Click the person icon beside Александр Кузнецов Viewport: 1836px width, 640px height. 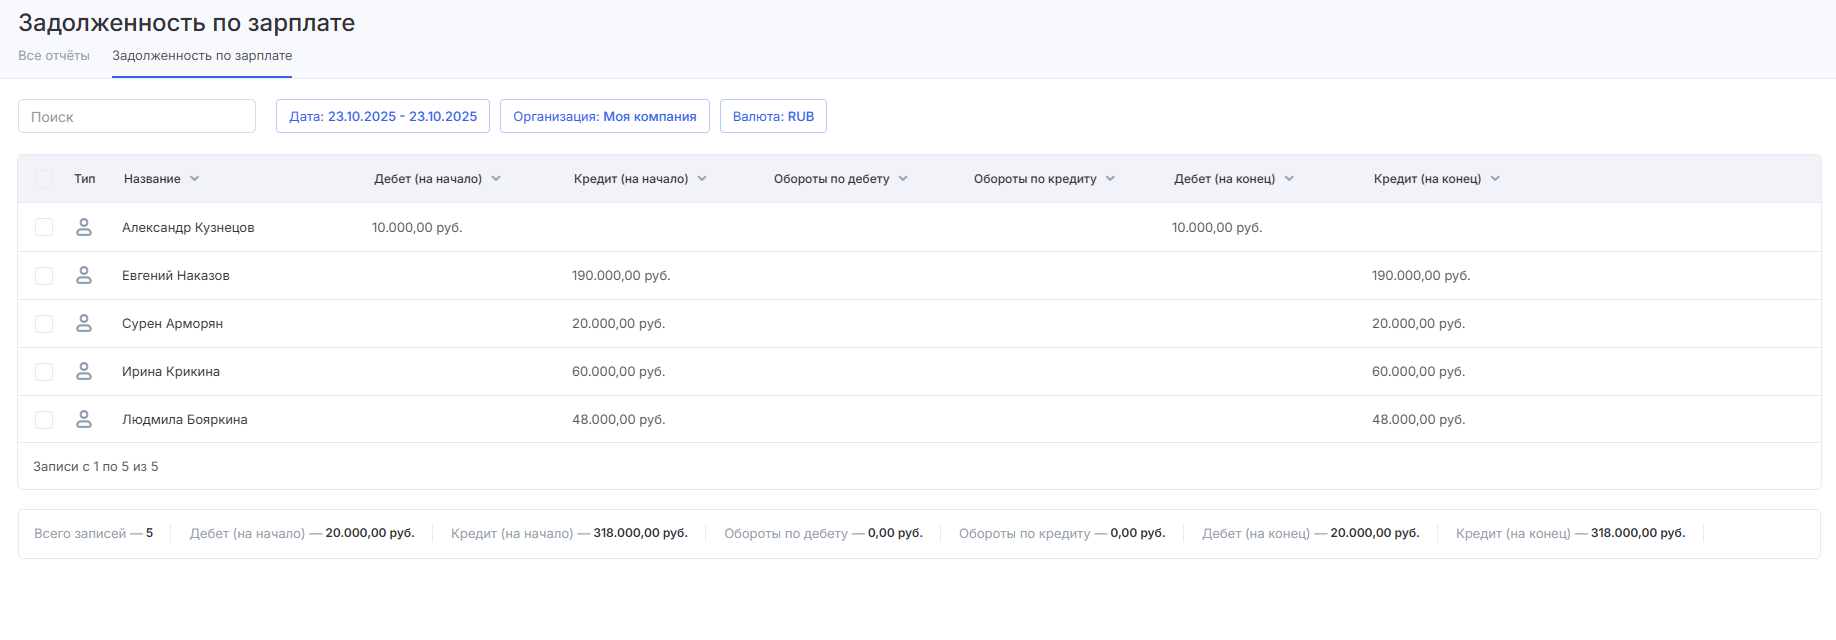(84, 227)
